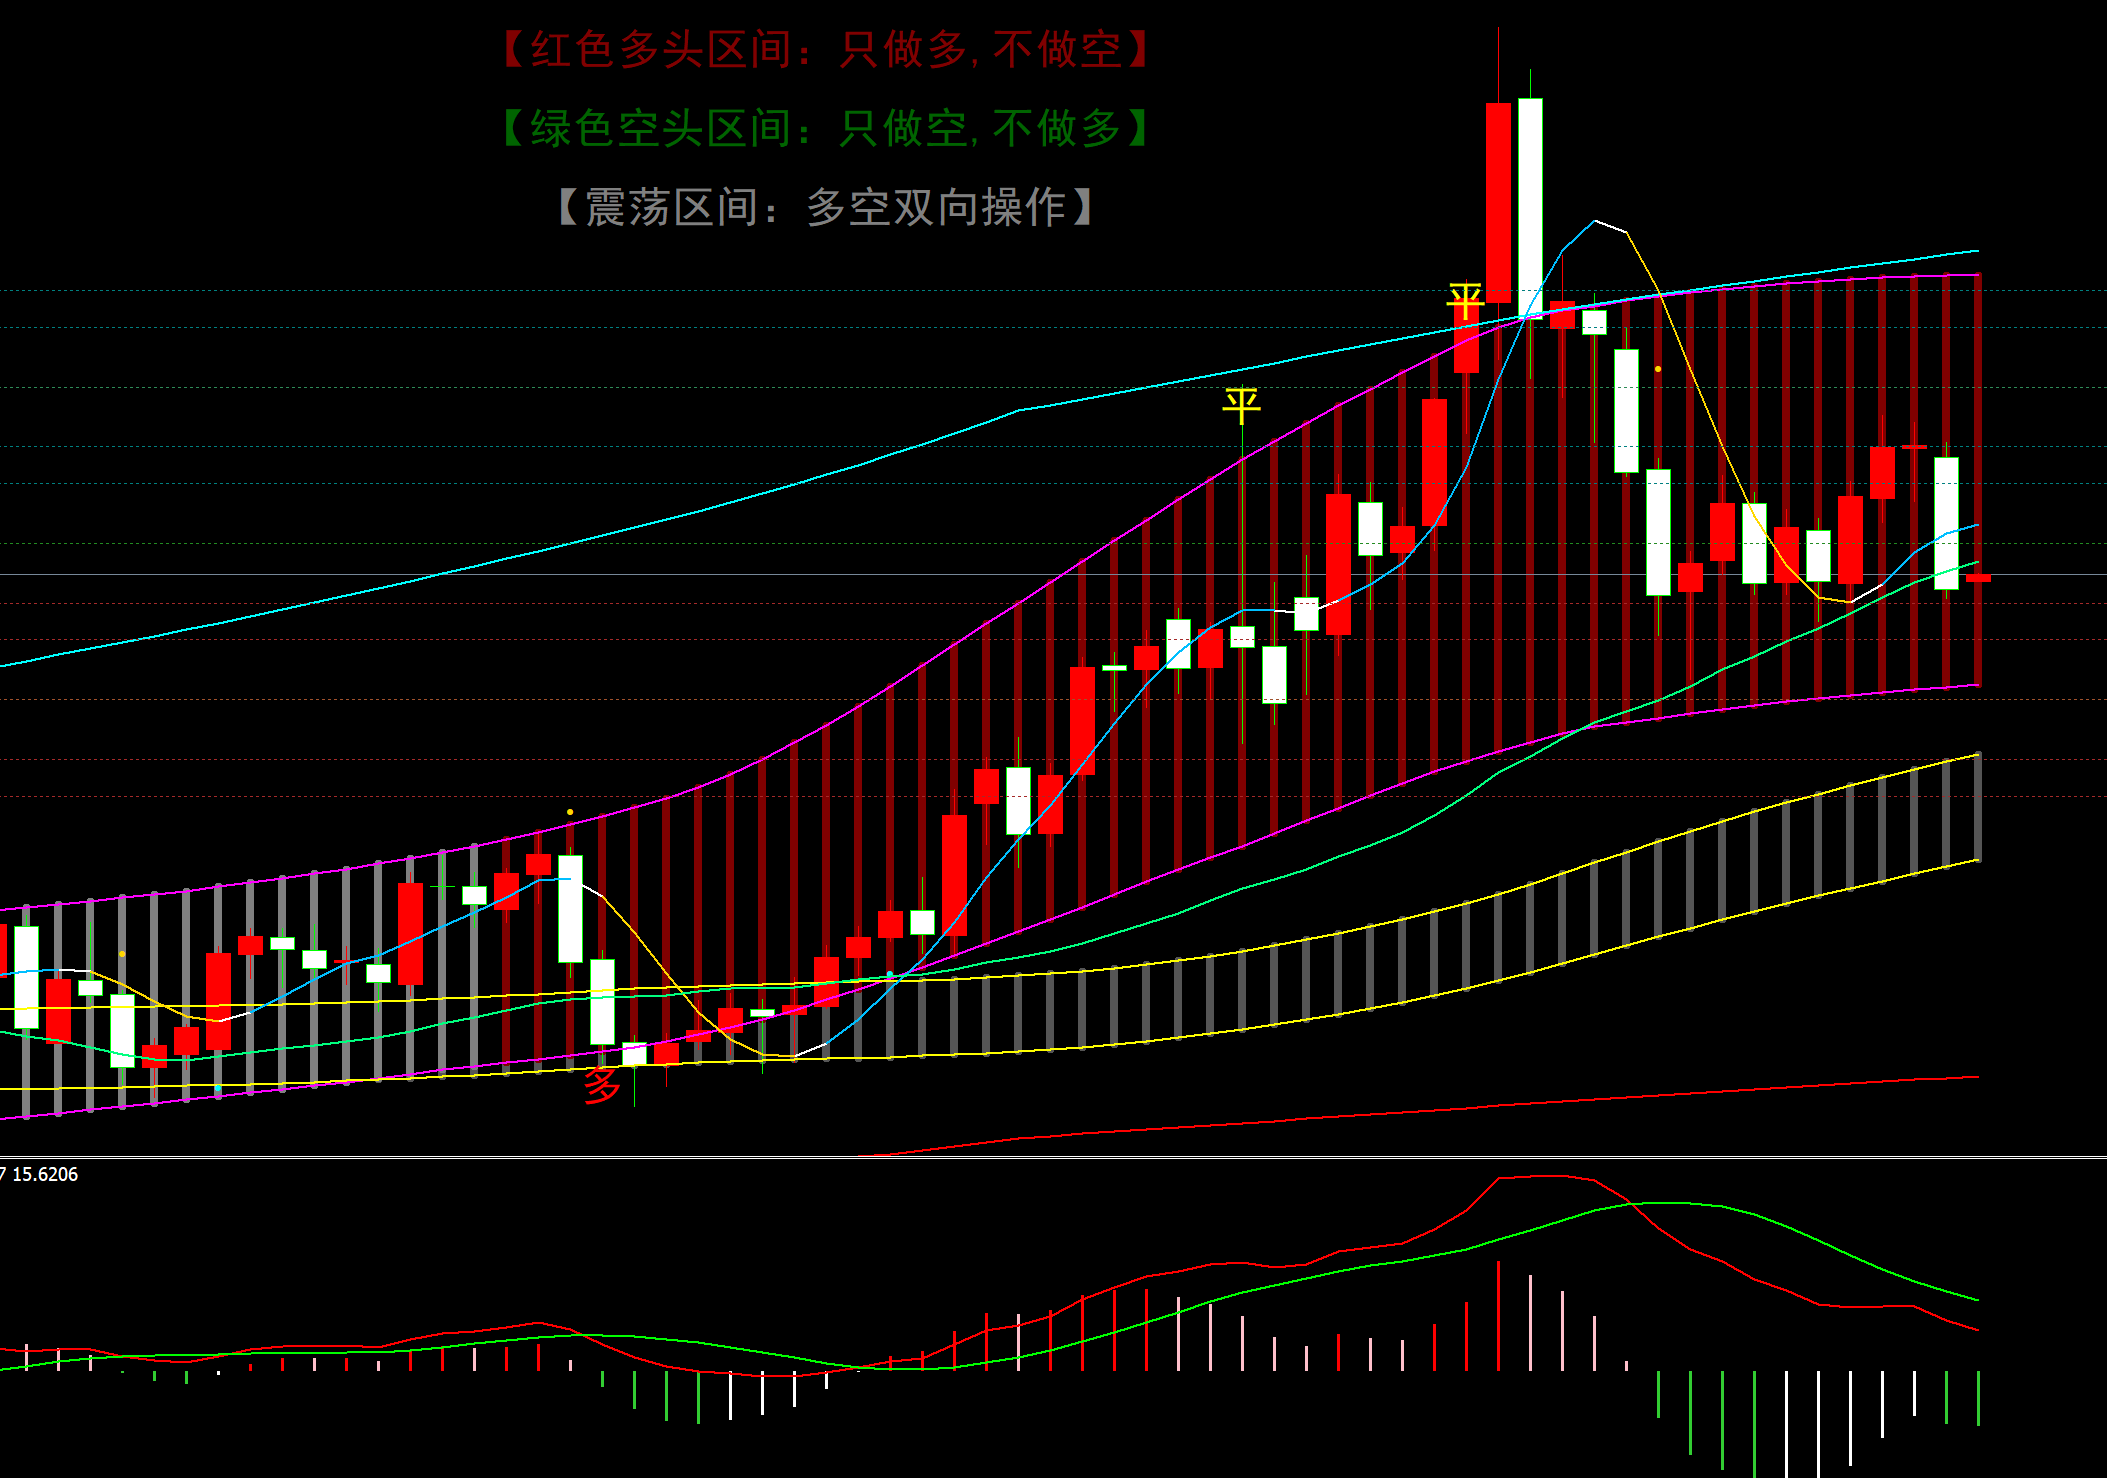Click the red text label '红色多头区间：只做多,不做空'
This screenshot has width=2107, height=1478.
coord(826,49)
